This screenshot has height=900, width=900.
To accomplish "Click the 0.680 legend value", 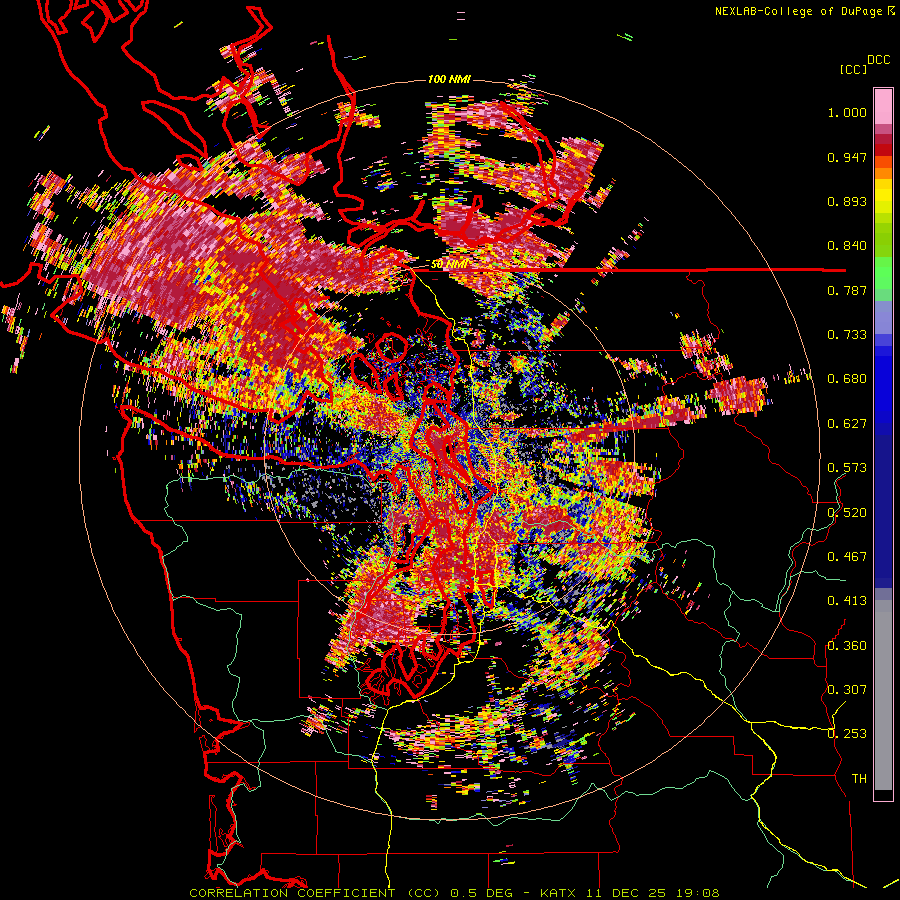I will (847, 379).
